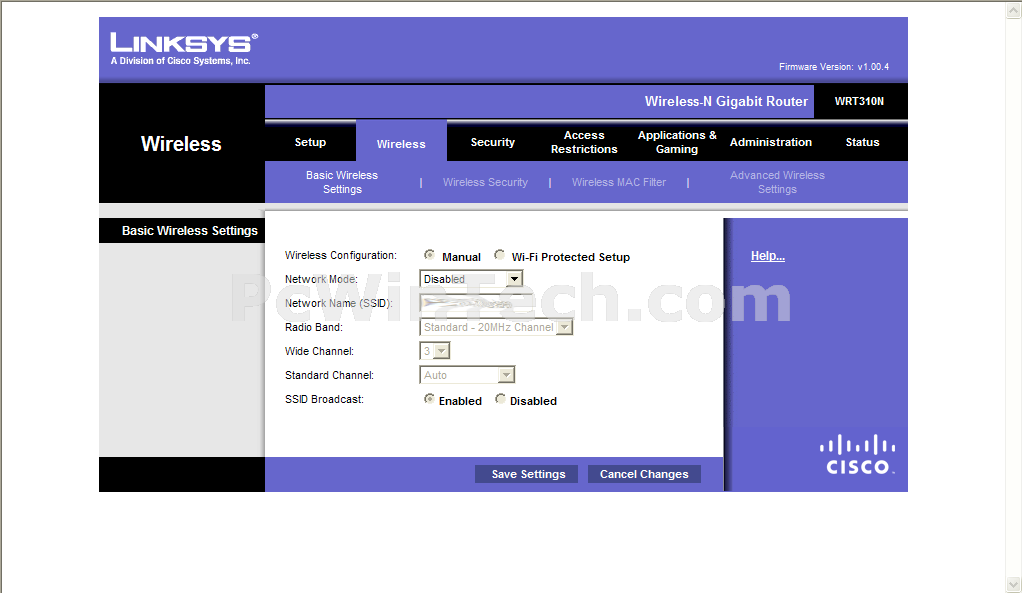Click the Radio Band label

pyautogui.click(x=314, y=327)
